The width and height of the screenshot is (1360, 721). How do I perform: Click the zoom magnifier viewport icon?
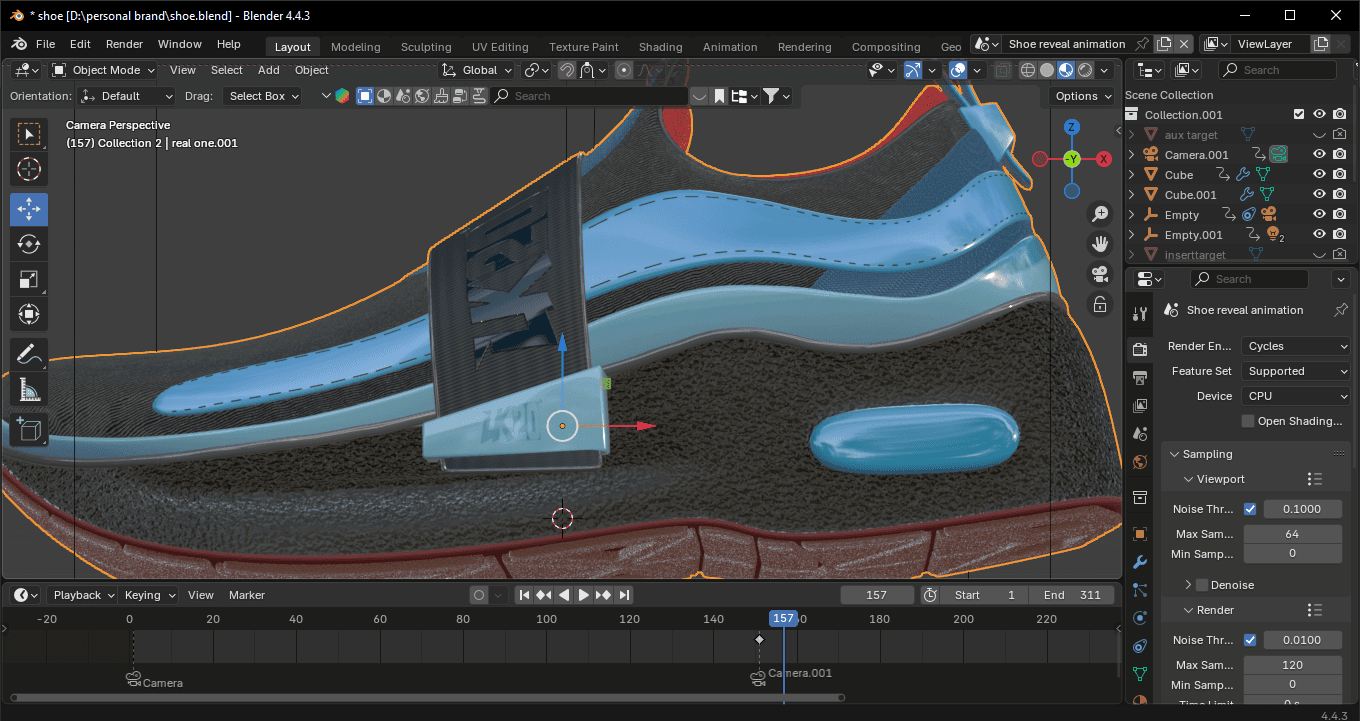(x=1100, y=214)
